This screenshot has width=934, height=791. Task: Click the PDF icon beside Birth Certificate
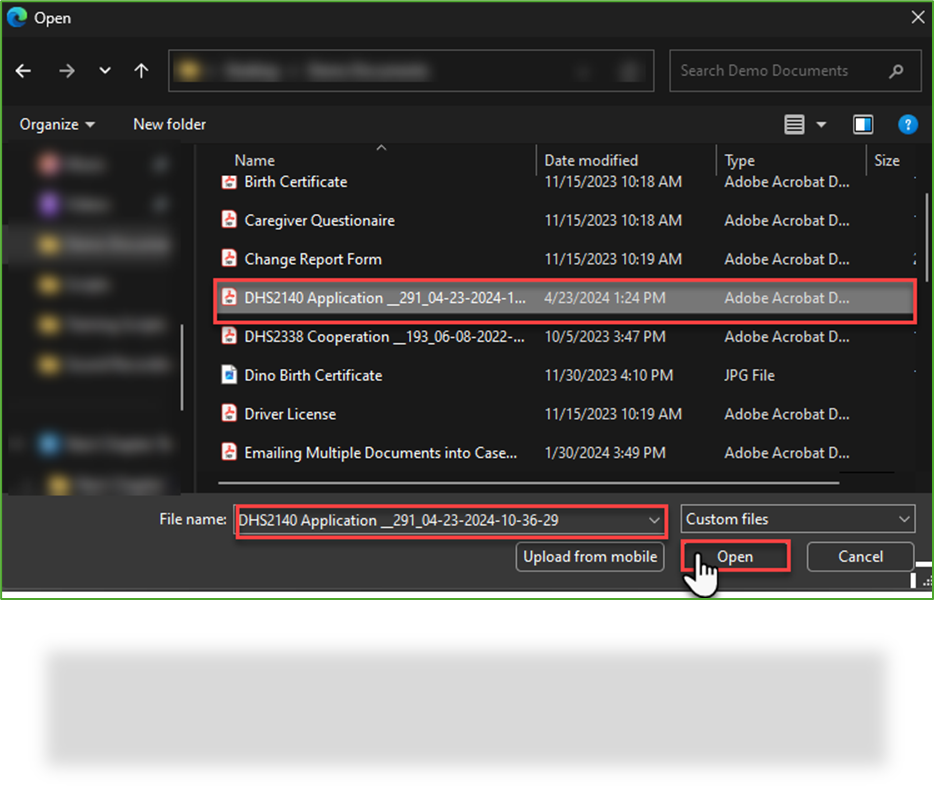tap(228, 182)
